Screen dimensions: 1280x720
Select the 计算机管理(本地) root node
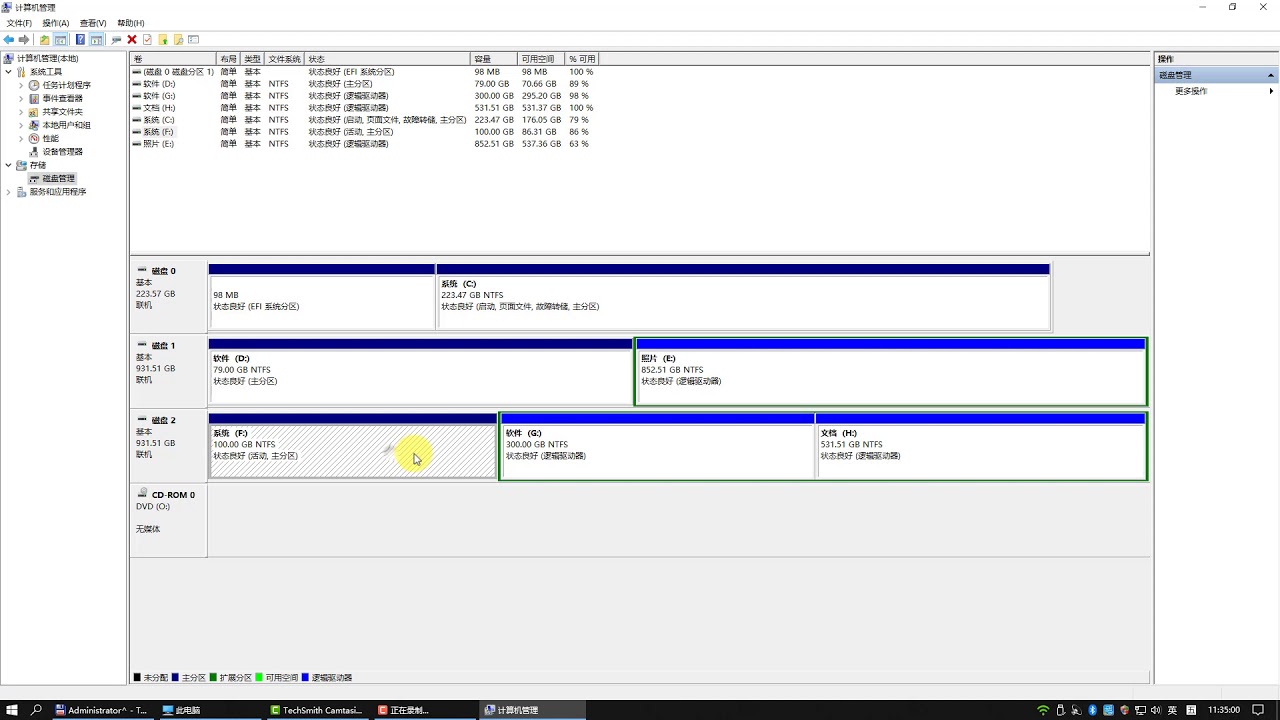click(47, 59)
